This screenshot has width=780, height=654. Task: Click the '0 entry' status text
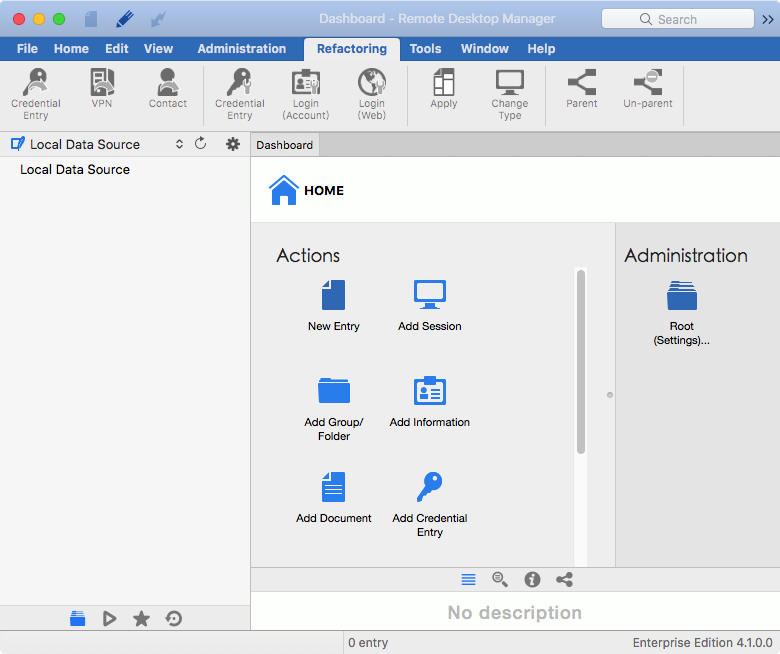[368, 643]
